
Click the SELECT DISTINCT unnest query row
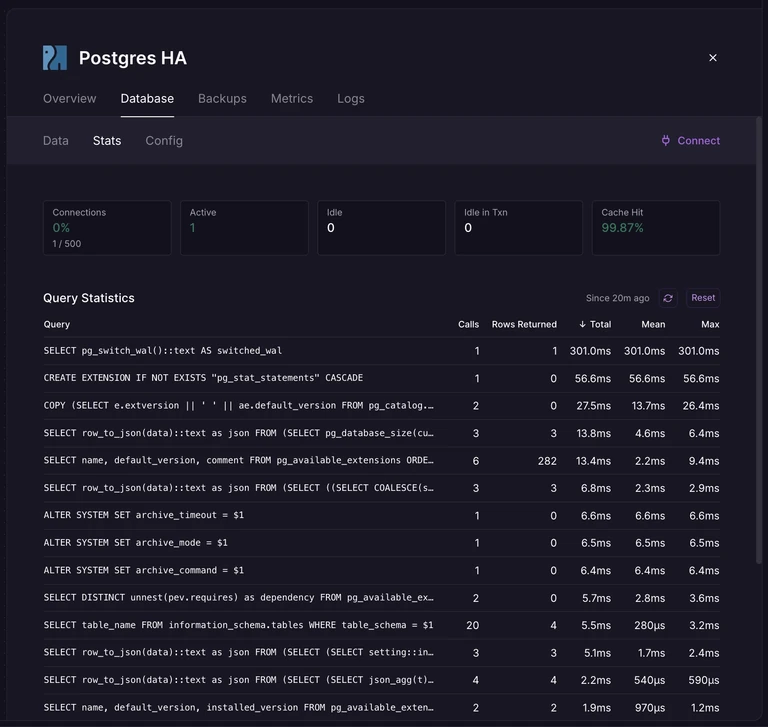point(382,598)
